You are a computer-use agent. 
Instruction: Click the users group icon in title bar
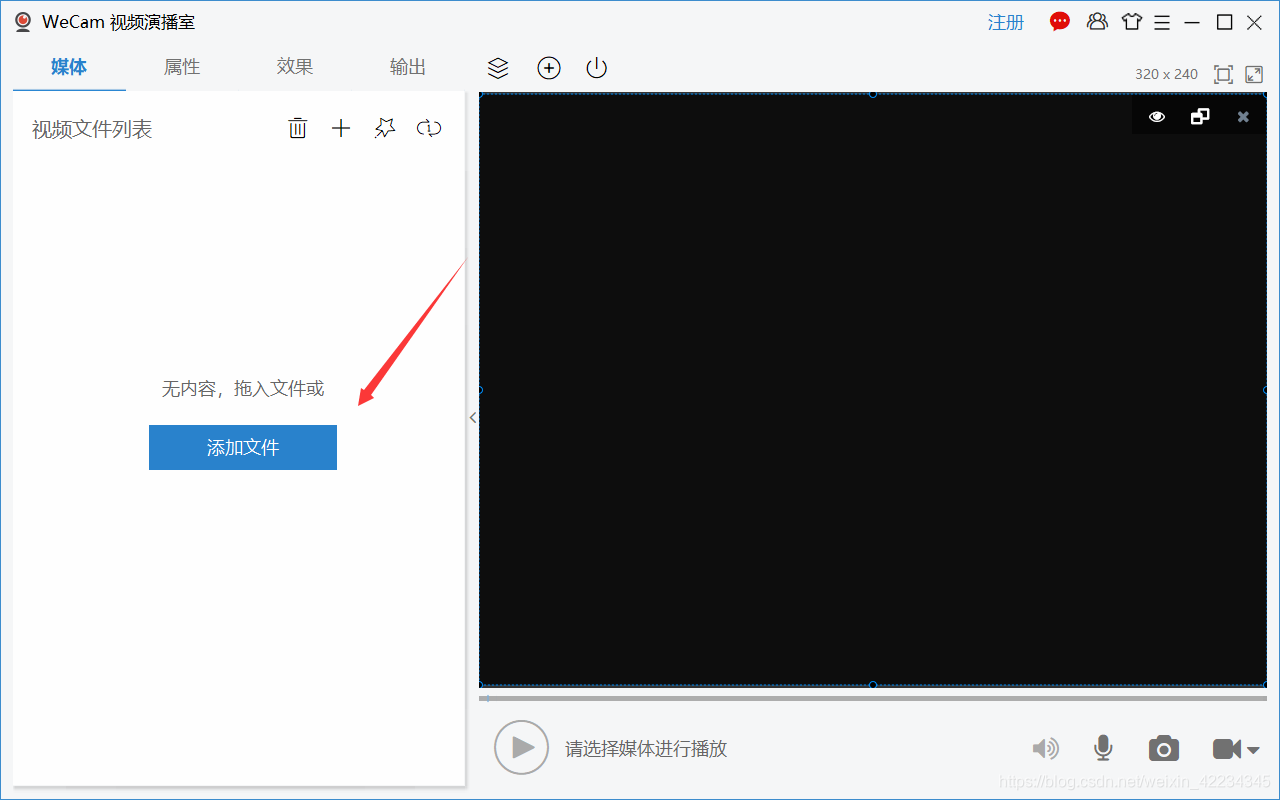1098,21
